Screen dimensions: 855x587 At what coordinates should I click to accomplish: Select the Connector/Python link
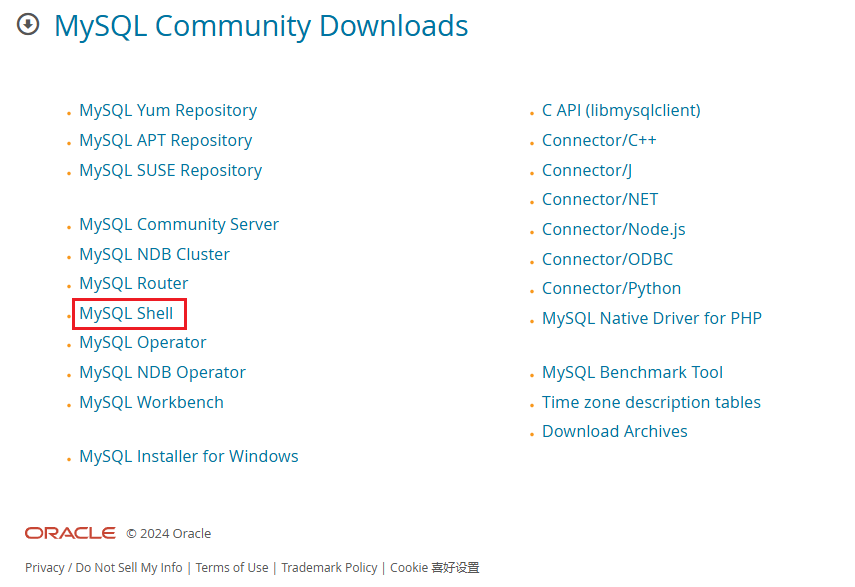(611, 288)
